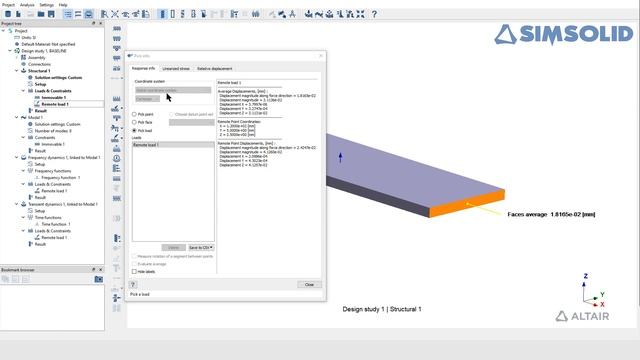
Task: Click the highlighted panel view icon in toolbar
Action: [89, 14]
